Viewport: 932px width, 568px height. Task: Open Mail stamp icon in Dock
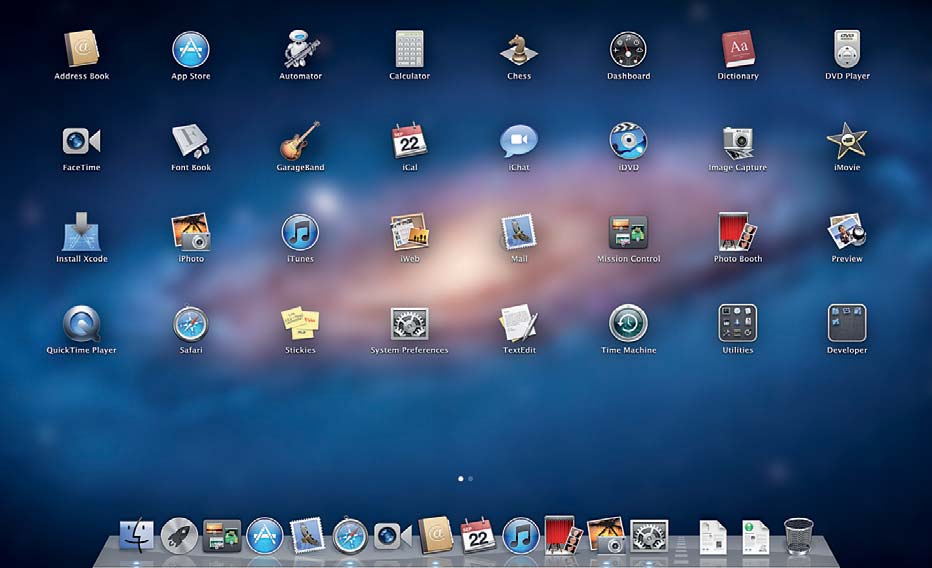click(x=307, y=535)
